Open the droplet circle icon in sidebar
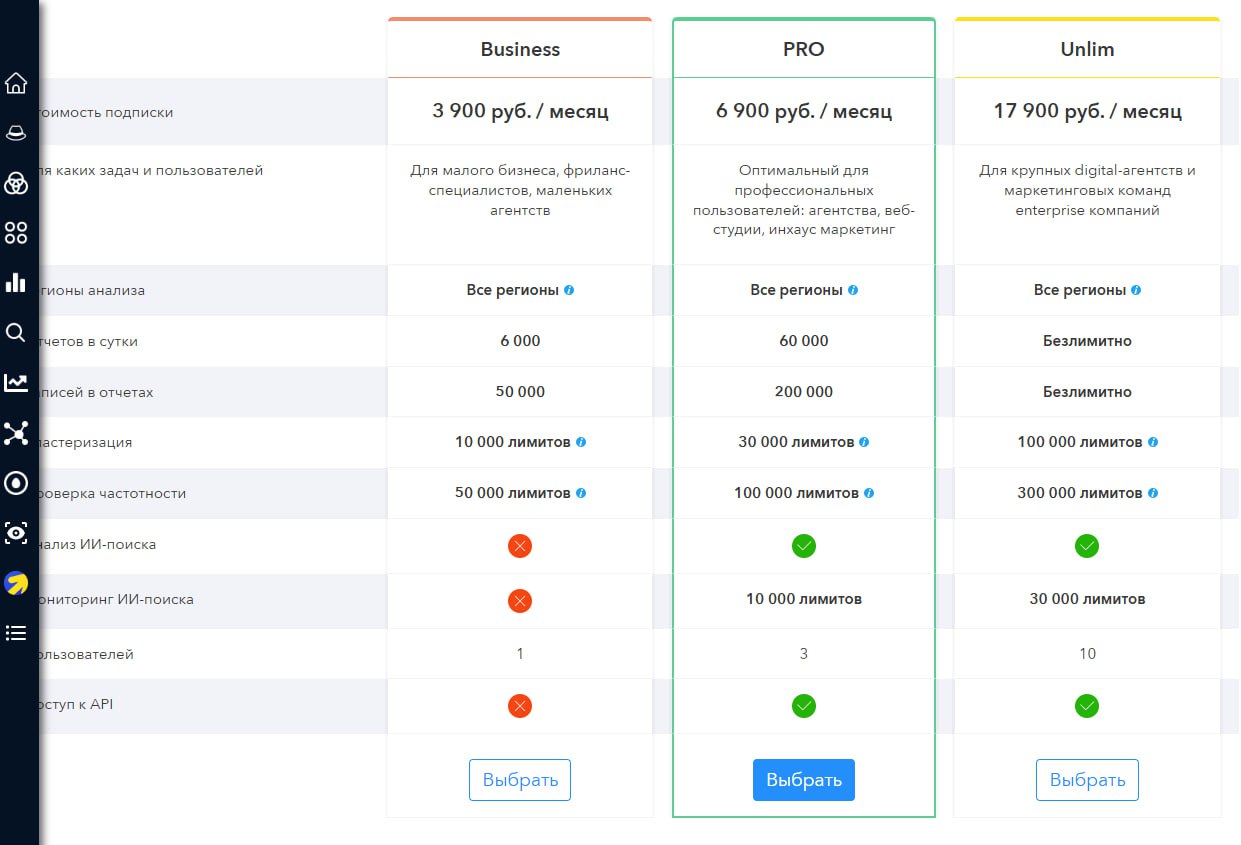This screenshot has height=845, width=1241. (16, 483)
